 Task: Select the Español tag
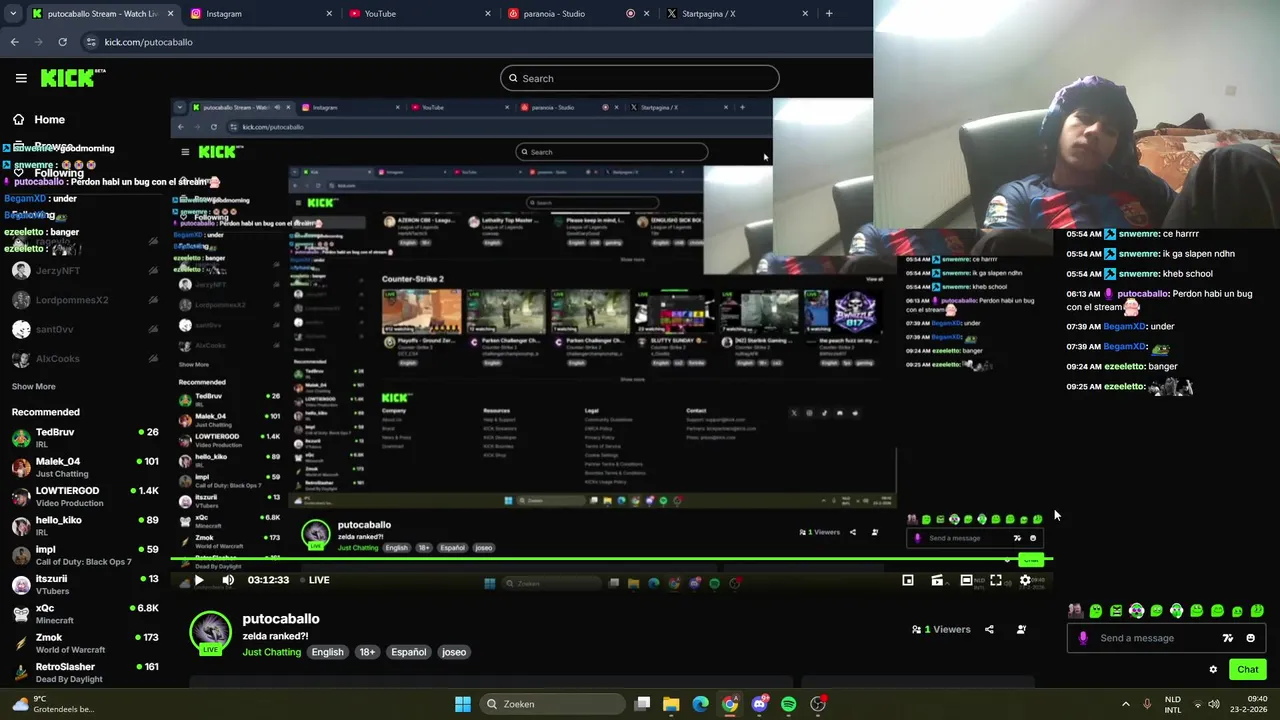[x=409, y=652]
